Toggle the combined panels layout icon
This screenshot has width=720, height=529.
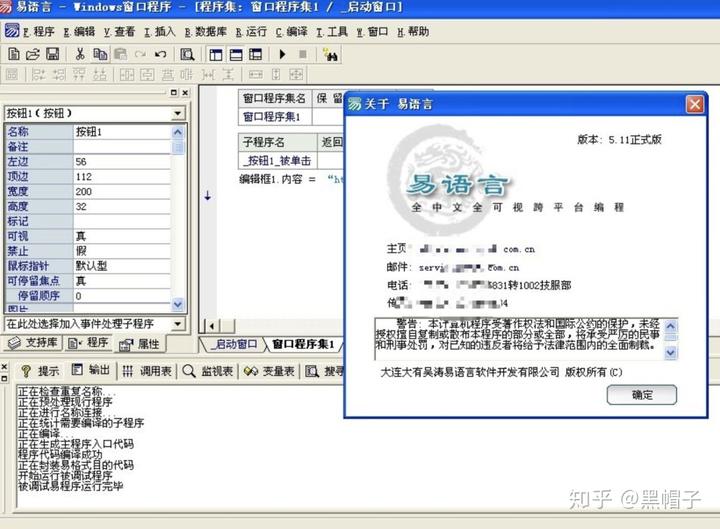click(255, 55)
